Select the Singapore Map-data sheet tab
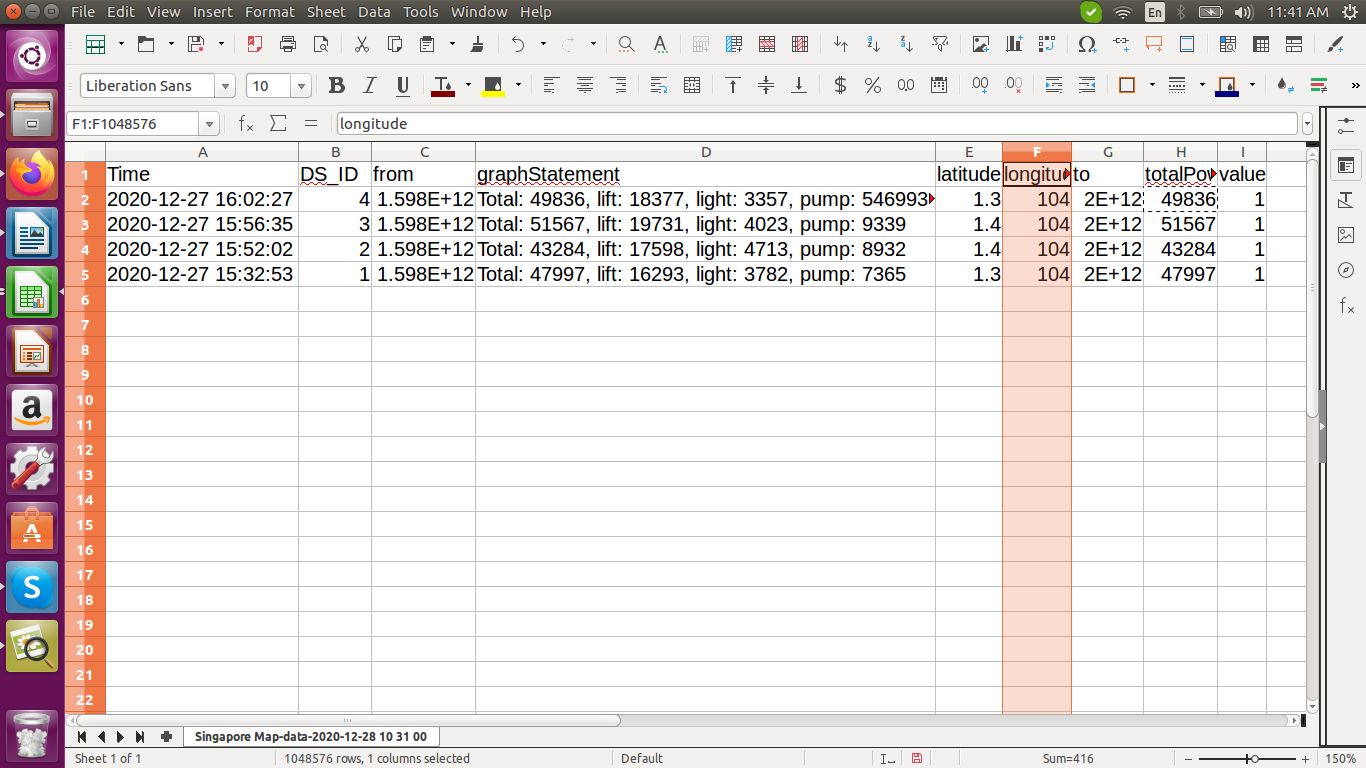Viewport: 1366px width, 768px height. pos(311,737)
